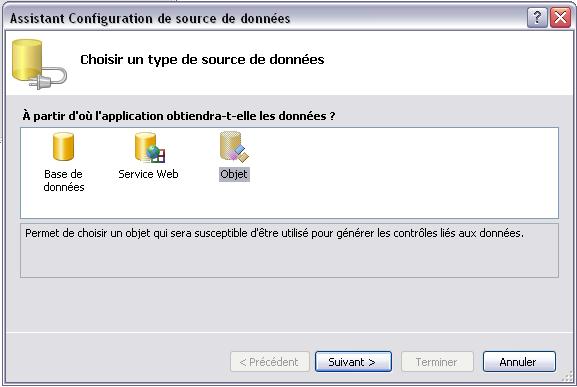The width and height of the screenshot is (577, 387).
Task: Click empty white space in the data source list
Action: (x=405, y=173)
